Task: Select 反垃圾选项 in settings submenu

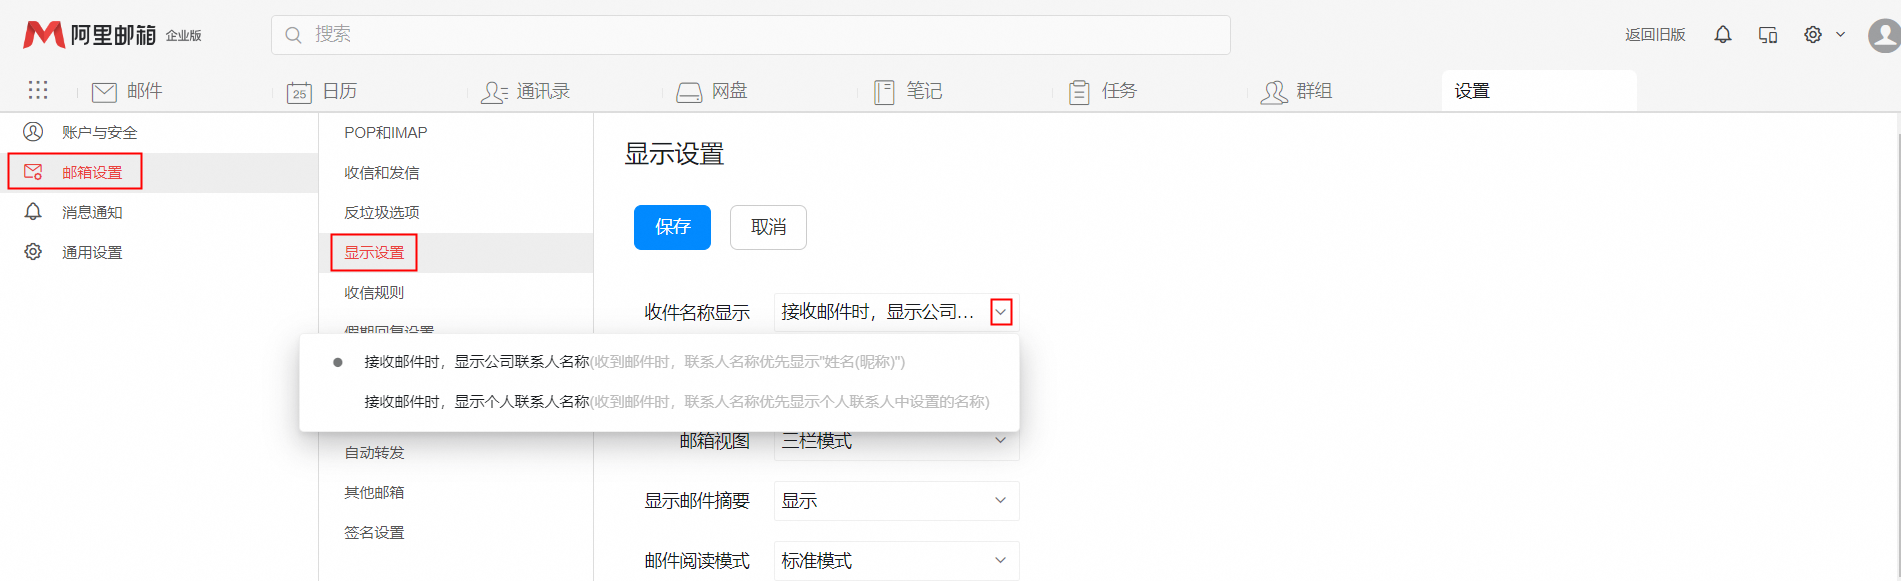Action: pyautogui.click(x=382, y=212)
